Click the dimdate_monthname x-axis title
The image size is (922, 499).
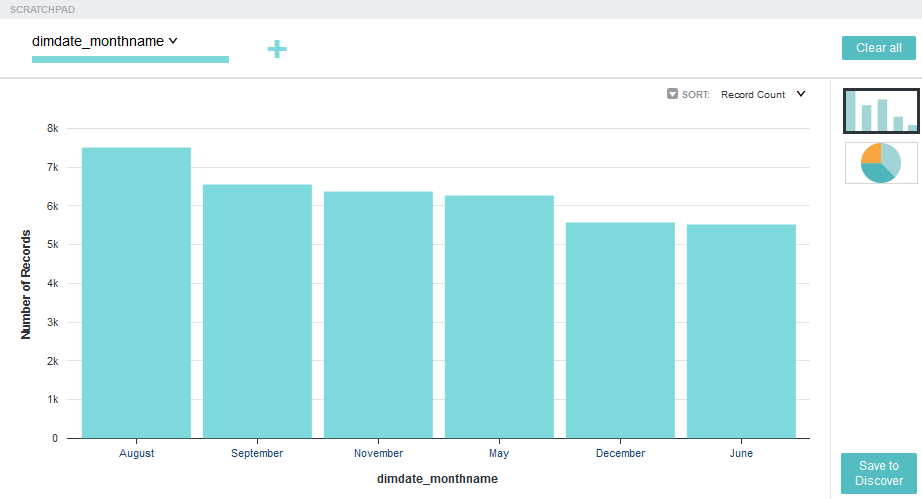point(437,478)
